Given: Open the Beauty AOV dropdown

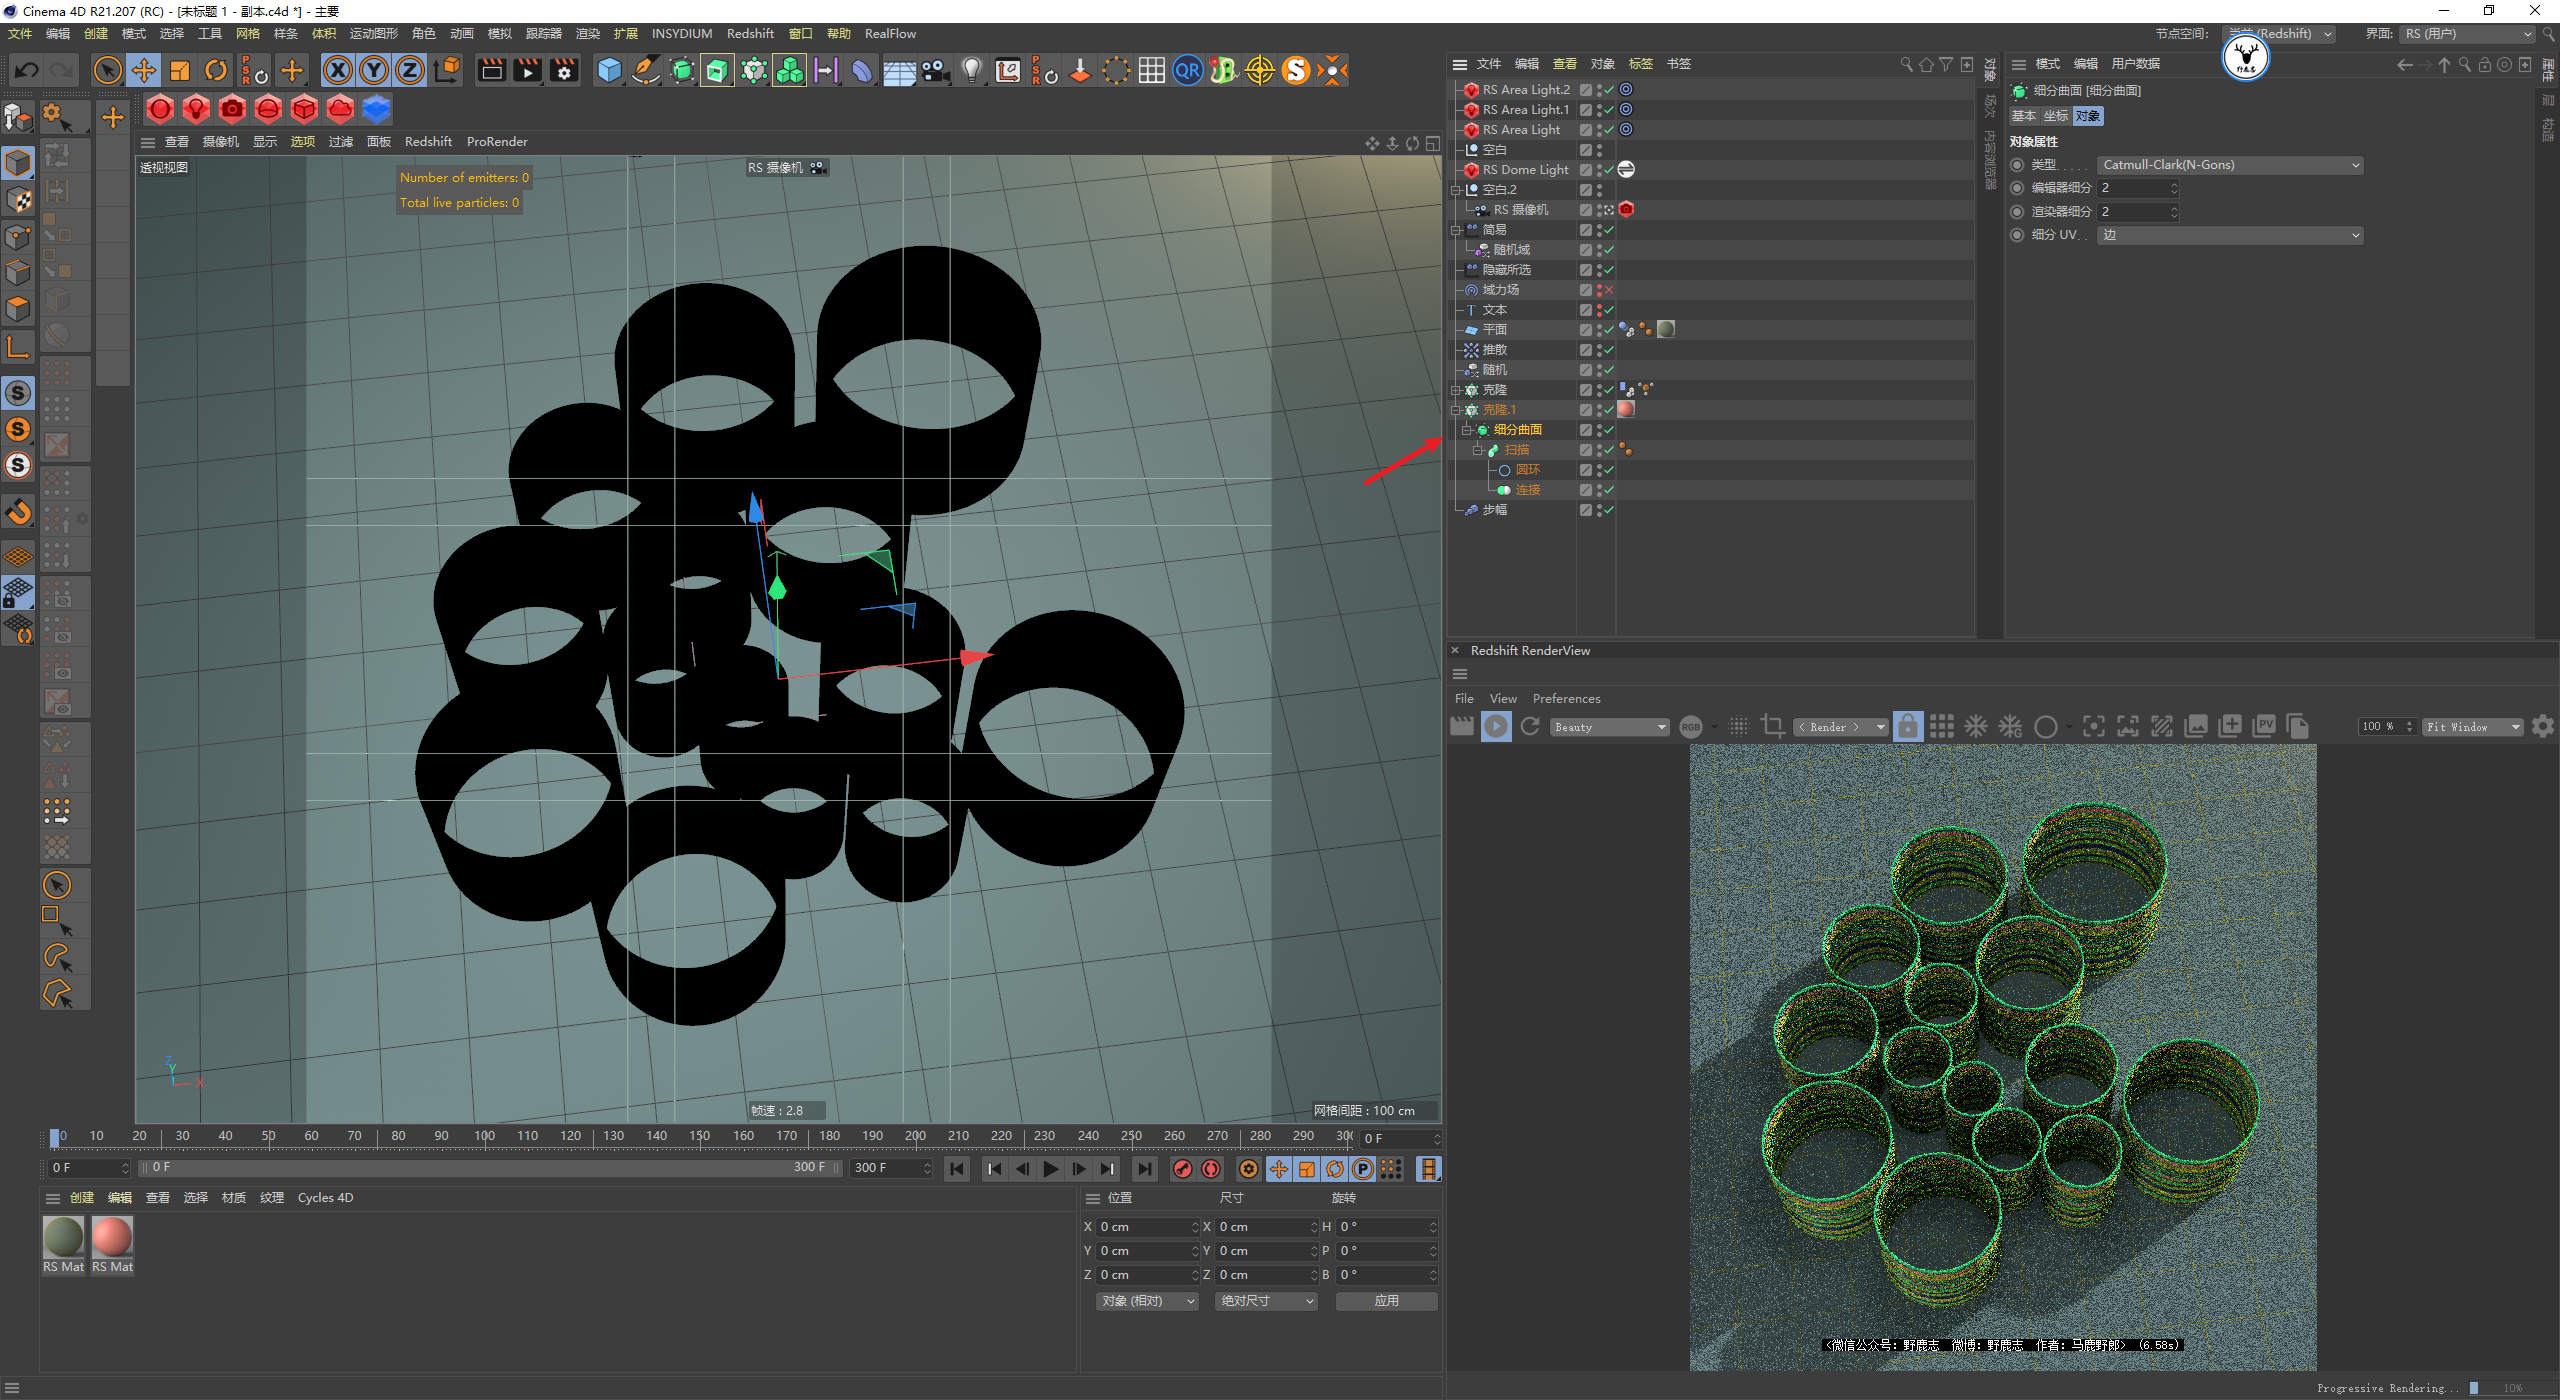Looking at the screenshot, I should coord(1610,727).
